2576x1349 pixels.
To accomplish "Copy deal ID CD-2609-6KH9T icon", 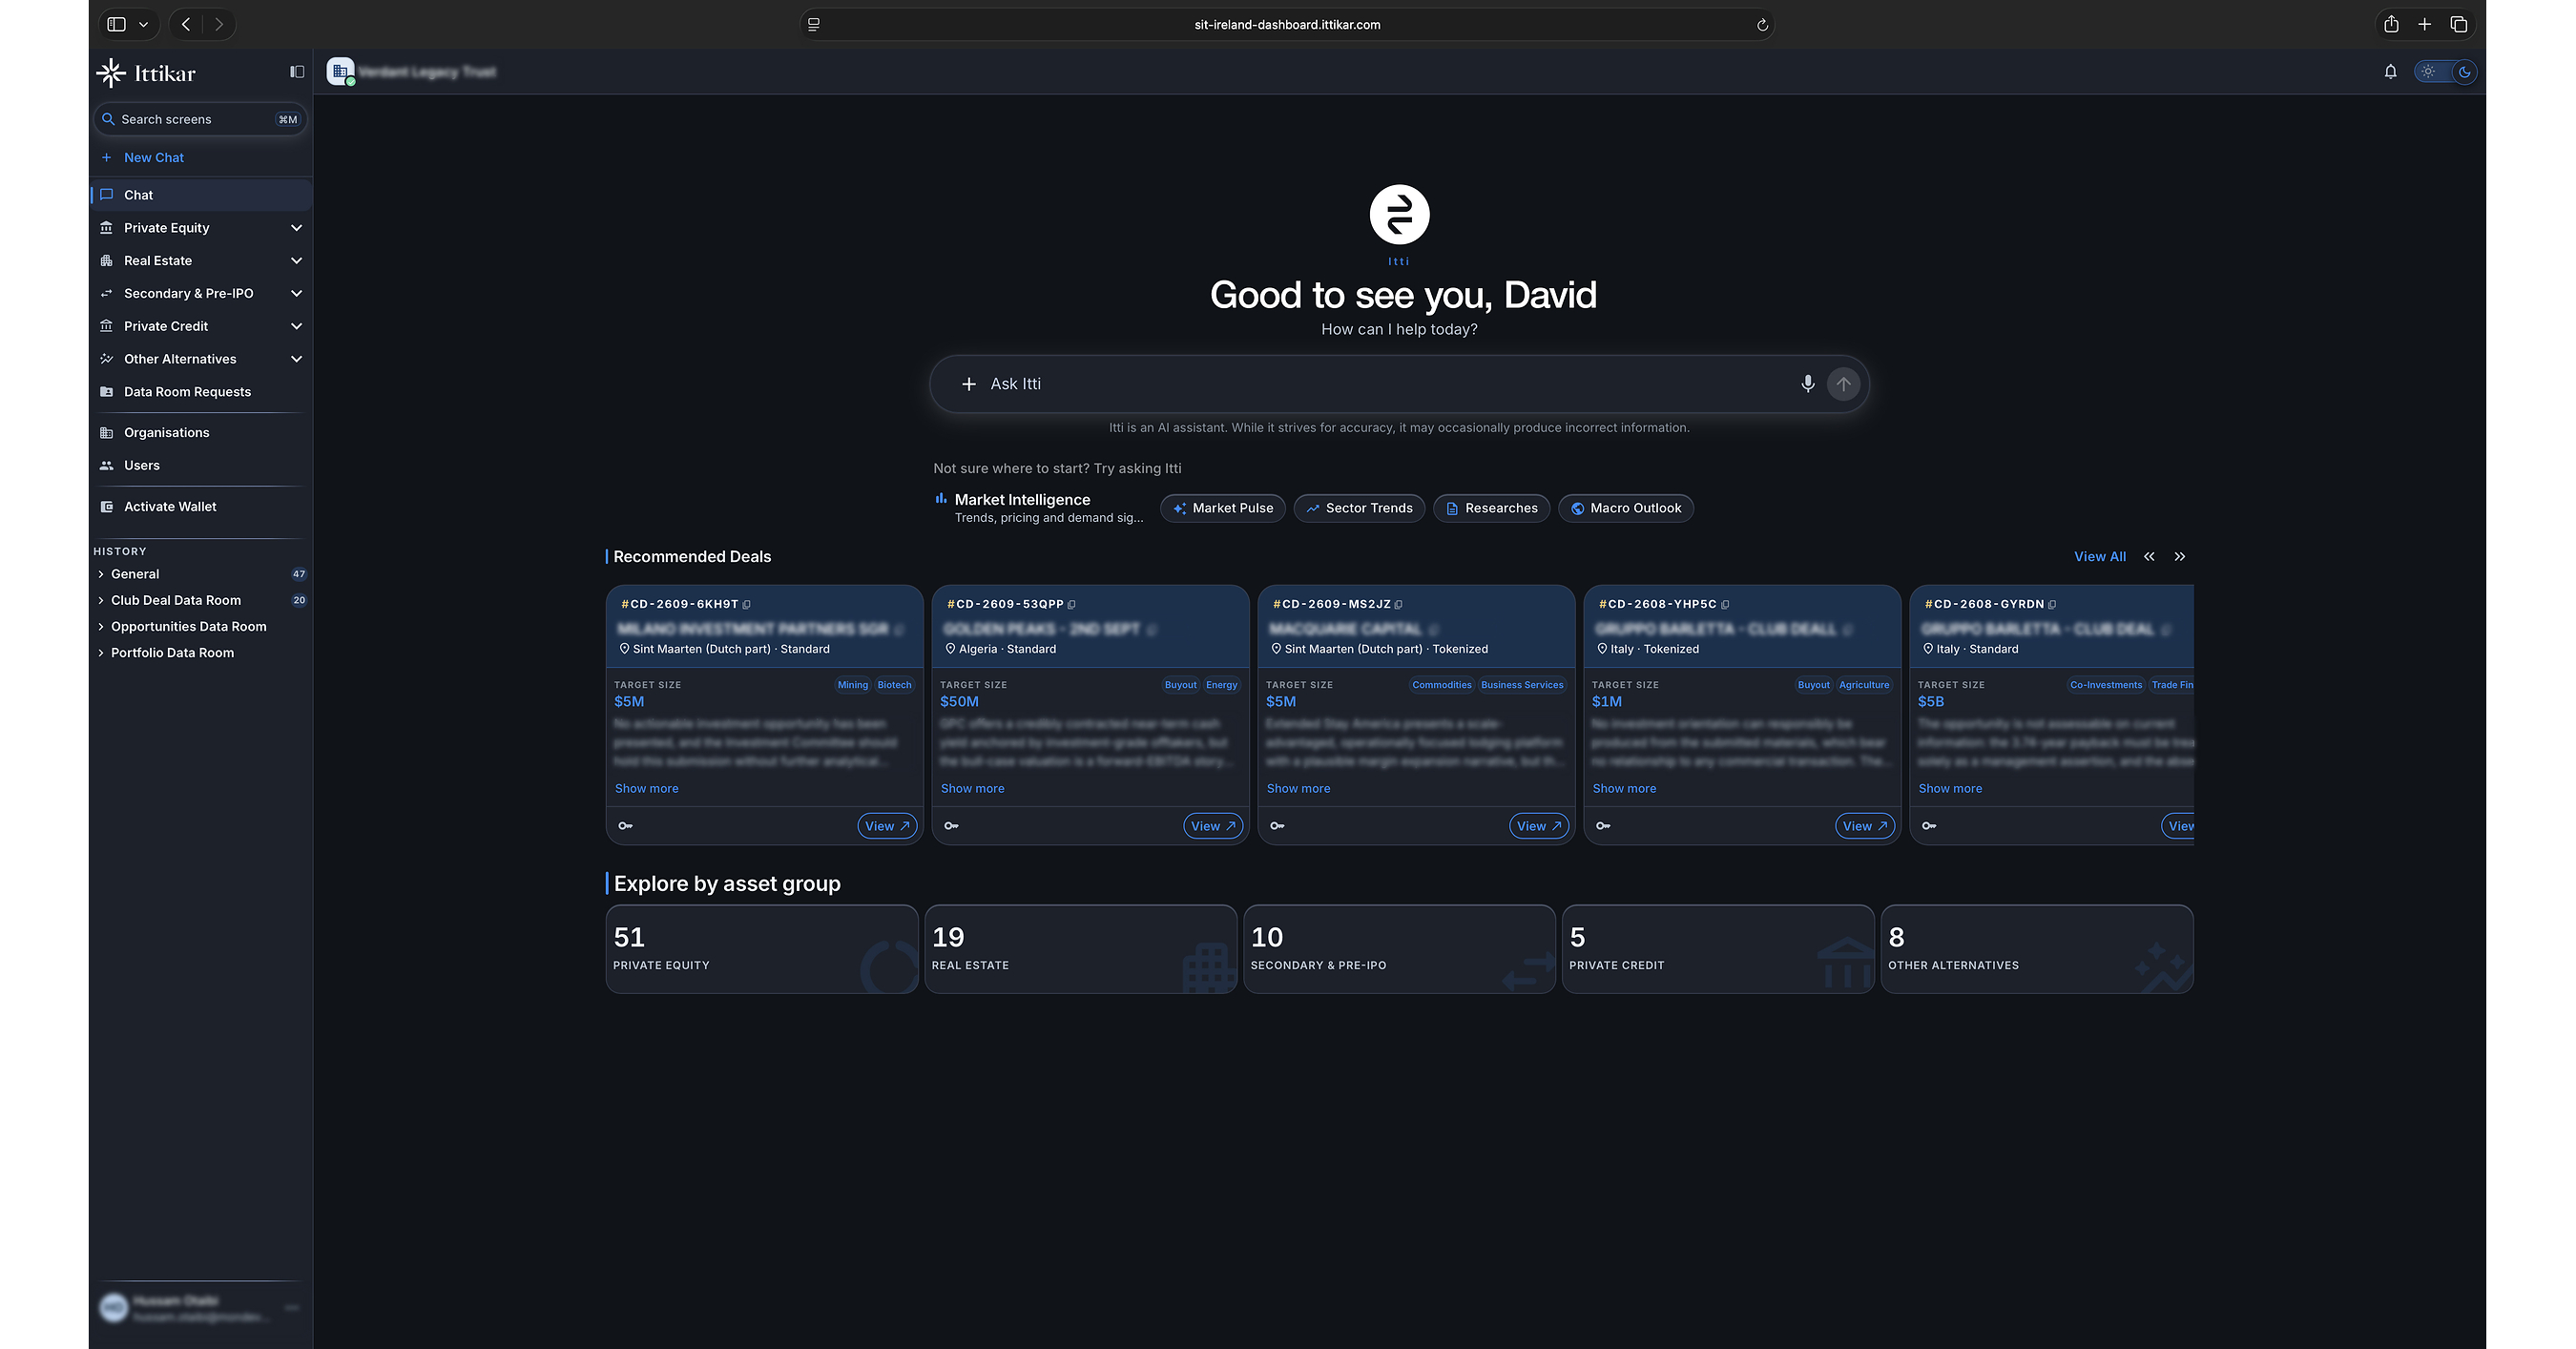I will [x=747, y=605].
